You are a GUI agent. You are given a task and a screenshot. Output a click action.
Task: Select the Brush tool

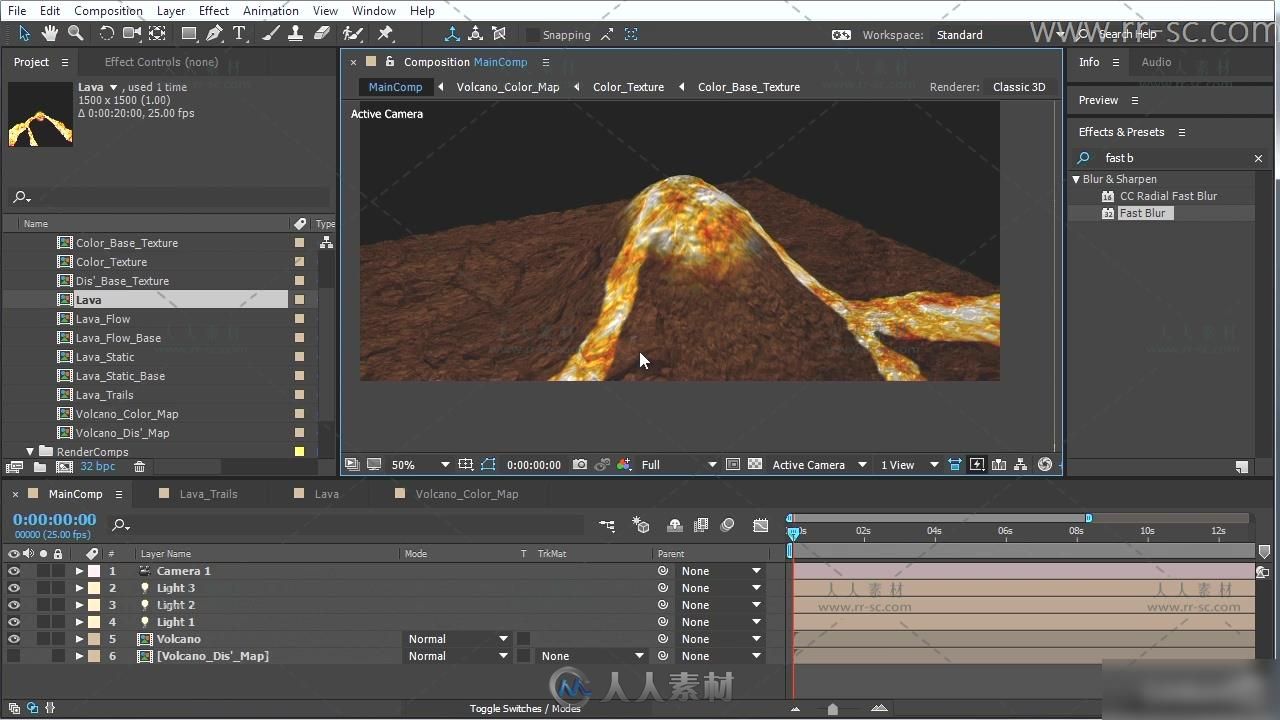271,34
